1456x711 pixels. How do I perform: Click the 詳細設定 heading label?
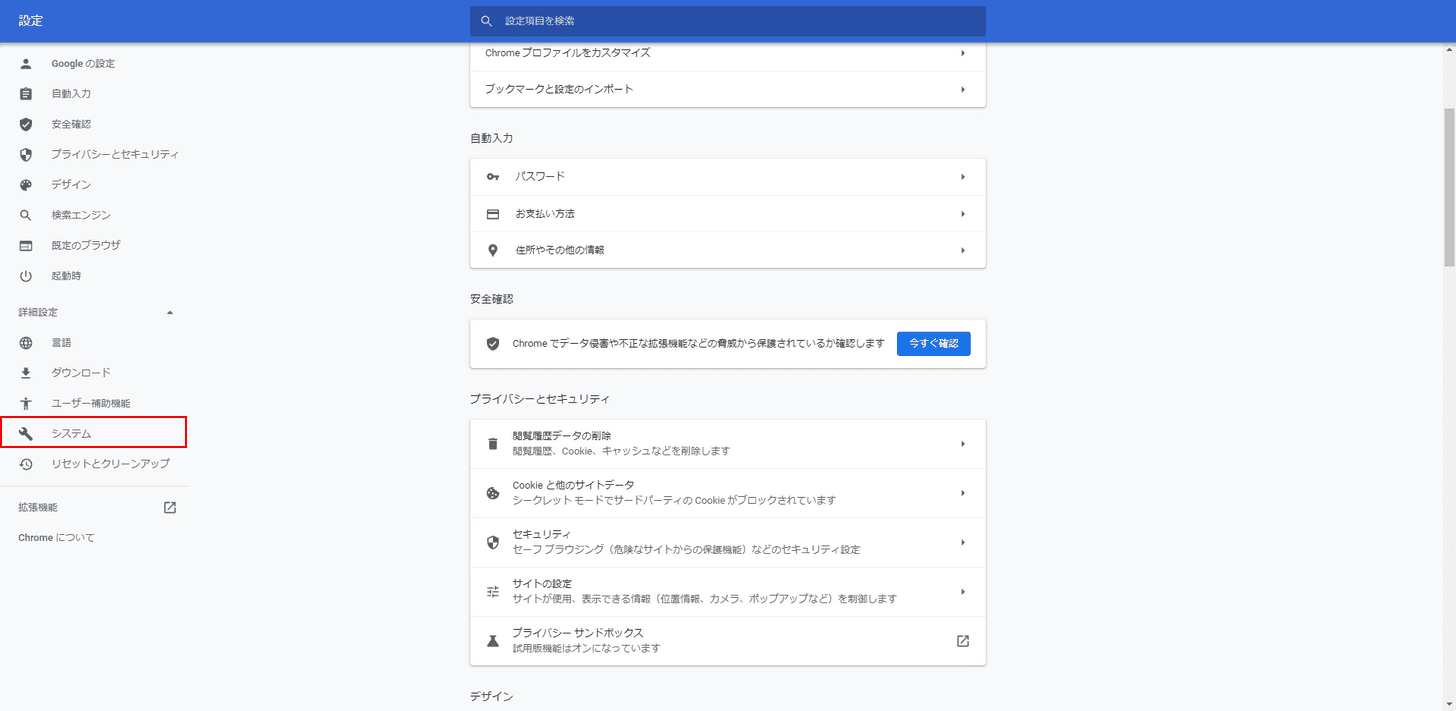38,313
